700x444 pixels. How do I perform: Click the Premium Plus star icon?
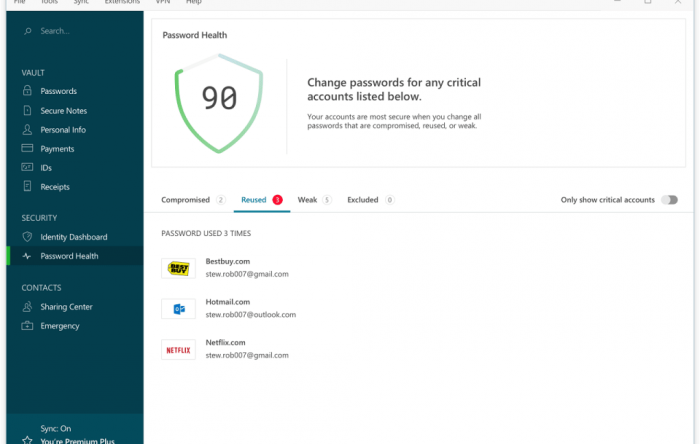[27, 440]
